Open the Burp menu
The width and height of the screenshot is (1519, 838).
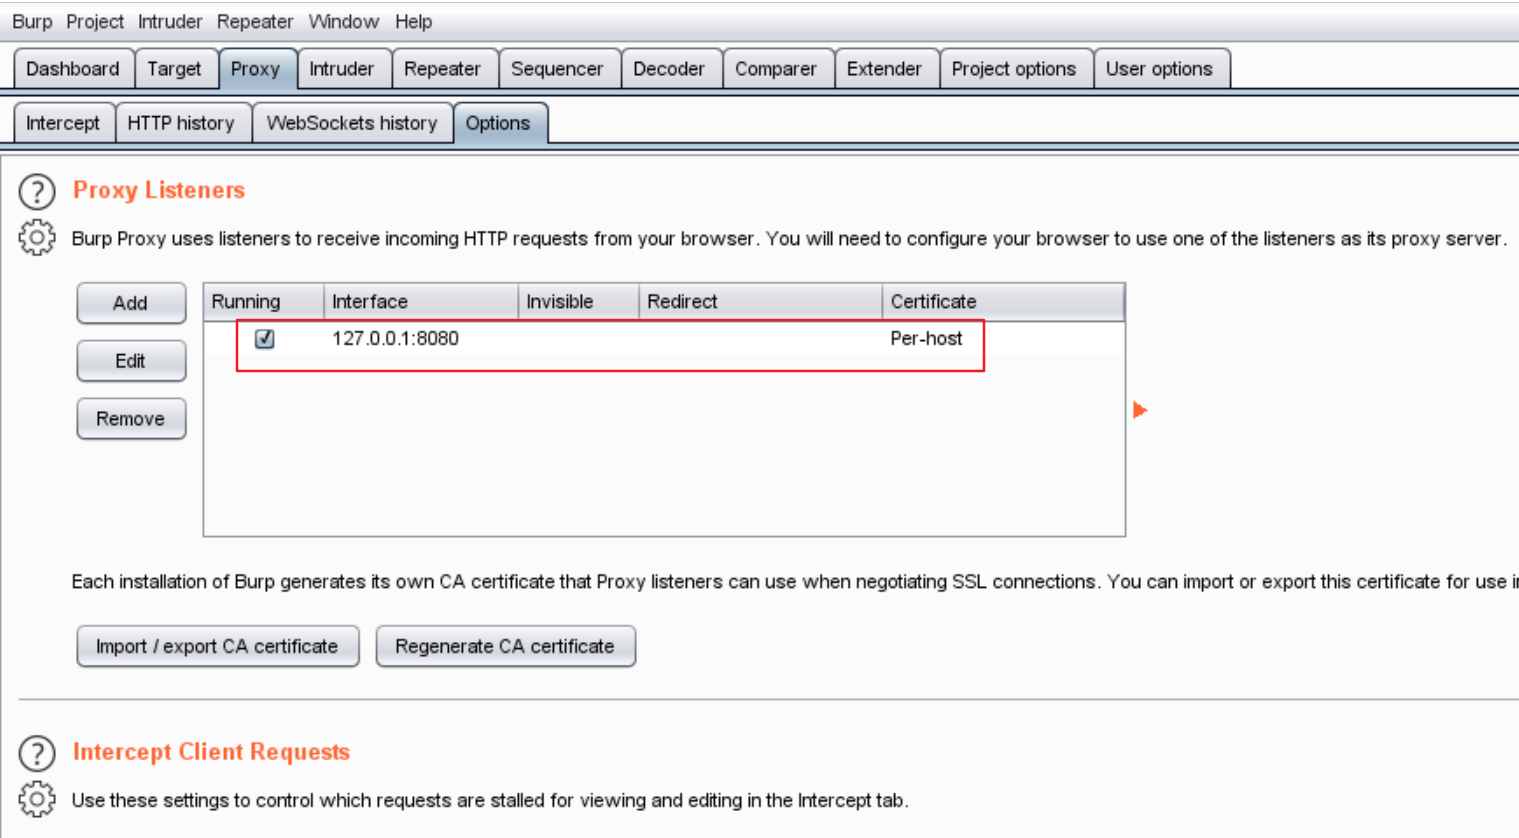[x=32, y=22]
